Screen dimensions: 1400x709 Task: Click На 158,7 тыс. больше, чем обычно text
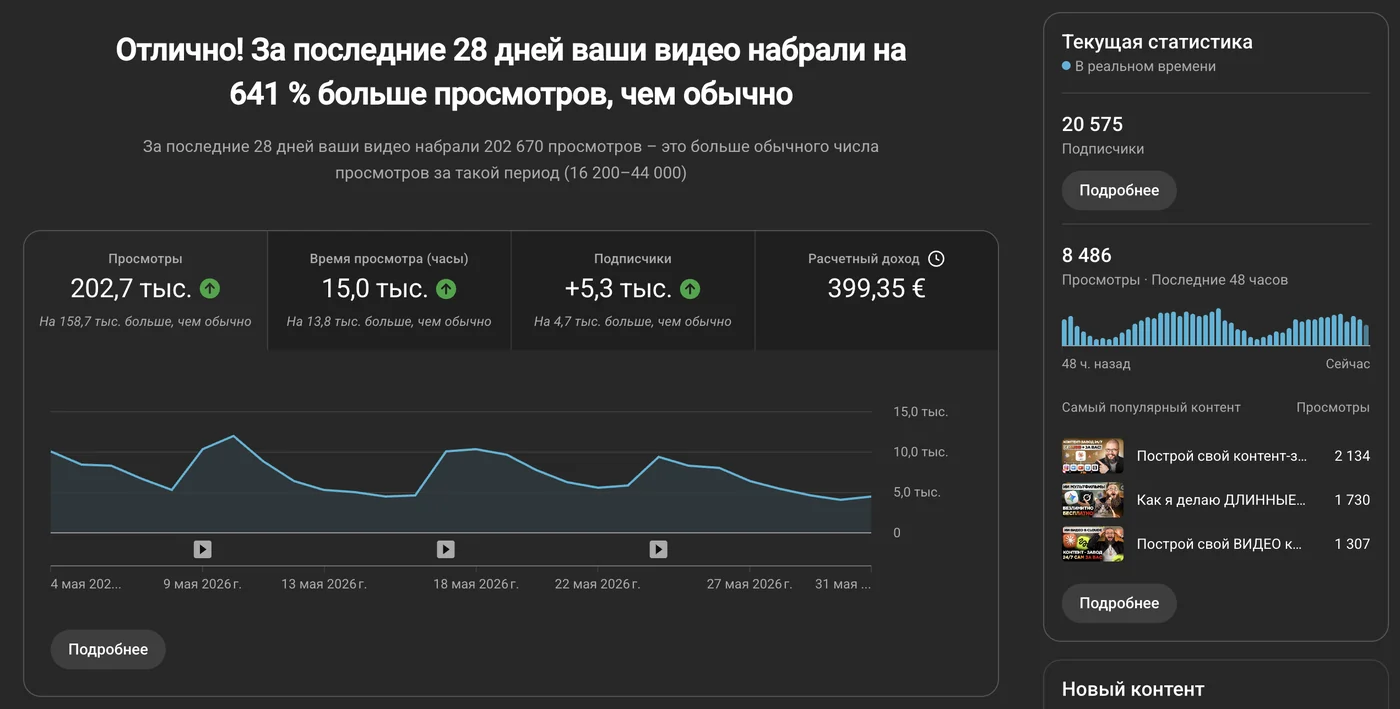pyautogui.click(x=145, y=322)
